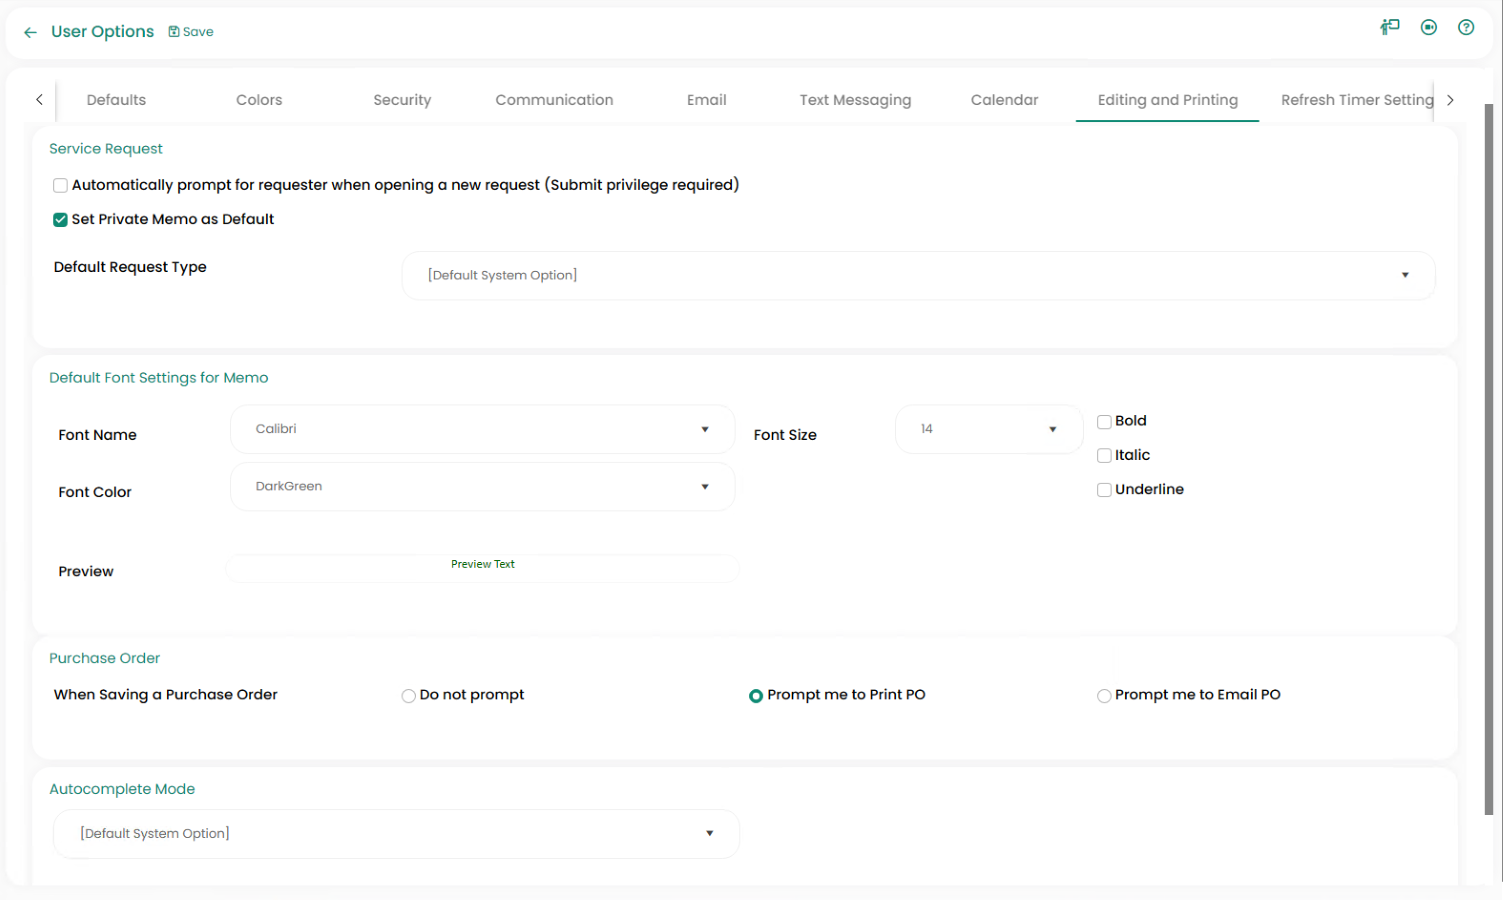Open the help question mark icon
The height and width of the screenshot is (900, 1503).
click(x=1466, y=27)
